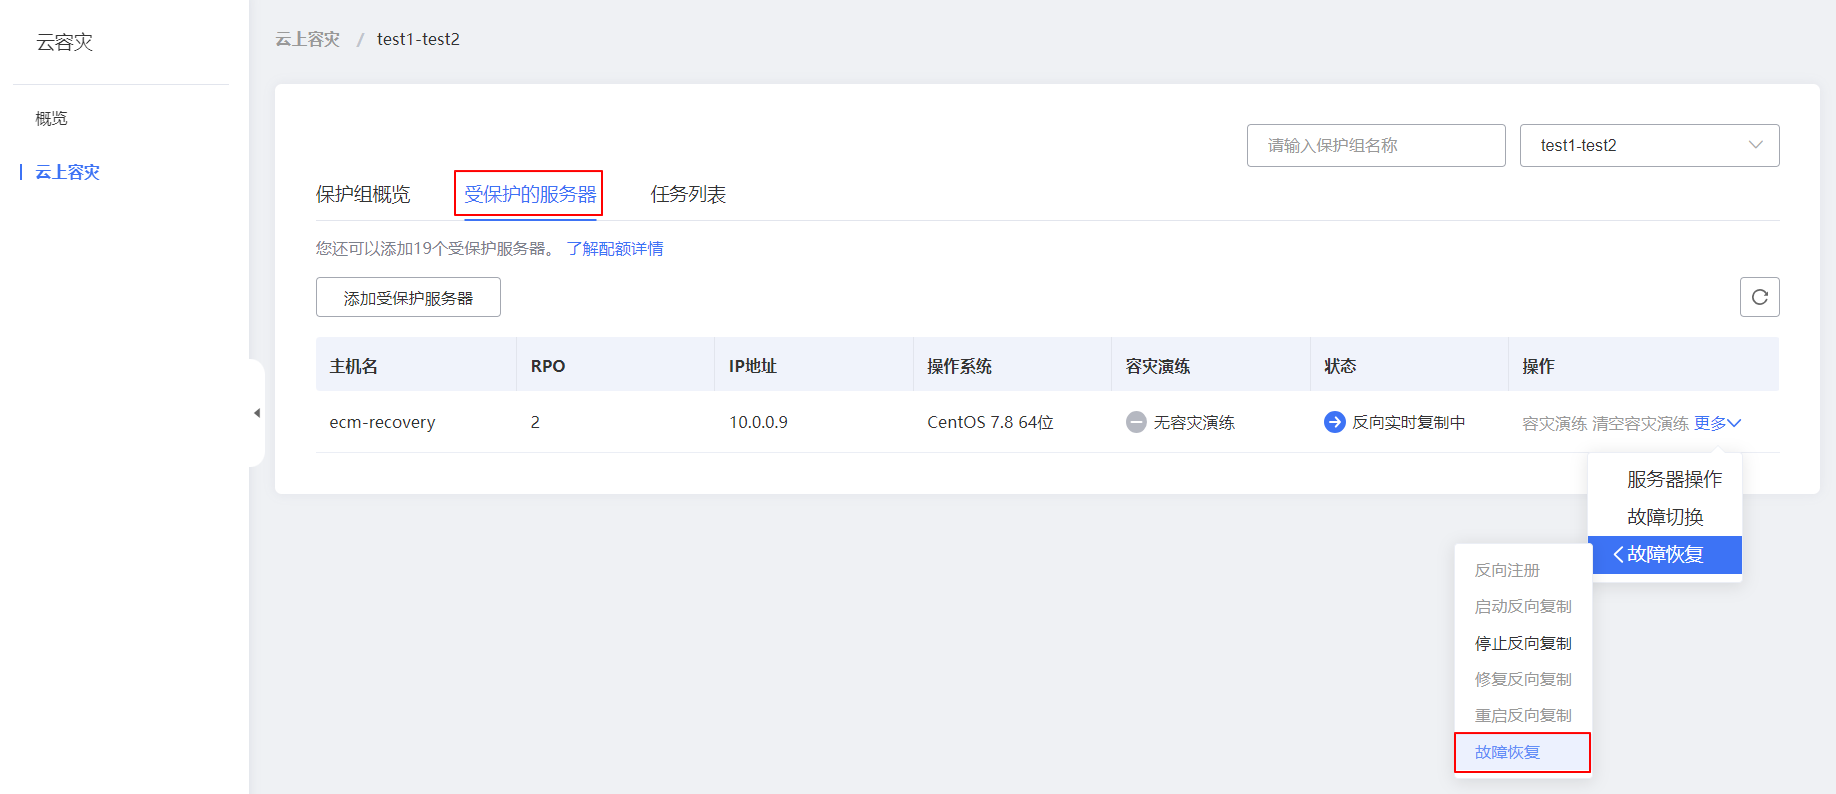Choose 停止反向复制 from the submenu
Screen dimensions: 1836x794
click(x=1522, y=643)
